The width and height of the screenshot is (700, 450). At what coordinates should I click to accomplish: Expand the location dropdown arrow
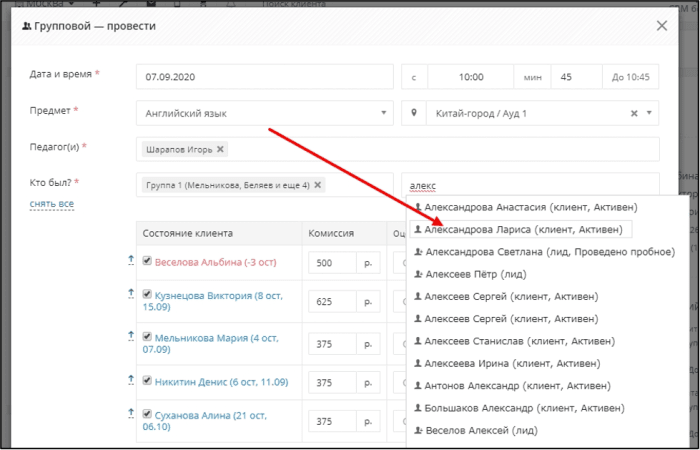(649, 113)
